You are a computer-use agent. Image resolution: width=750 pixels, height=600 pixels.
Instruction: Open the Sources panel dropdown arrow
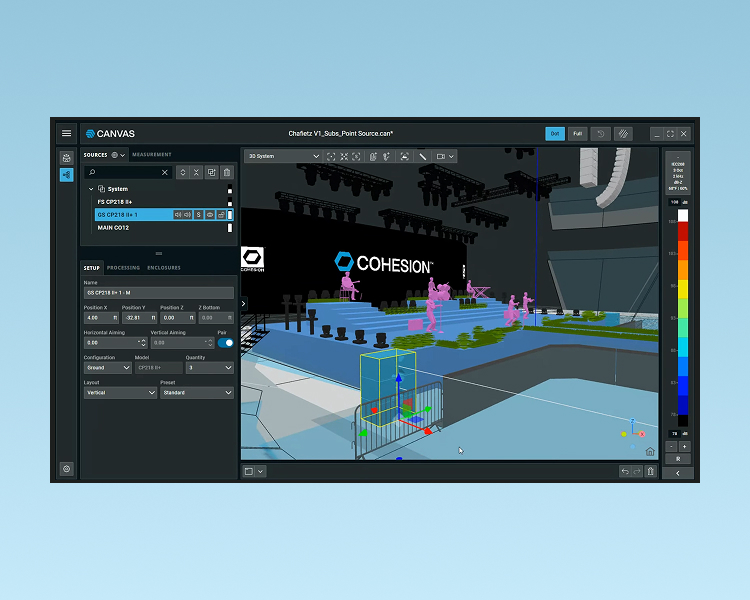coord(122,155)
